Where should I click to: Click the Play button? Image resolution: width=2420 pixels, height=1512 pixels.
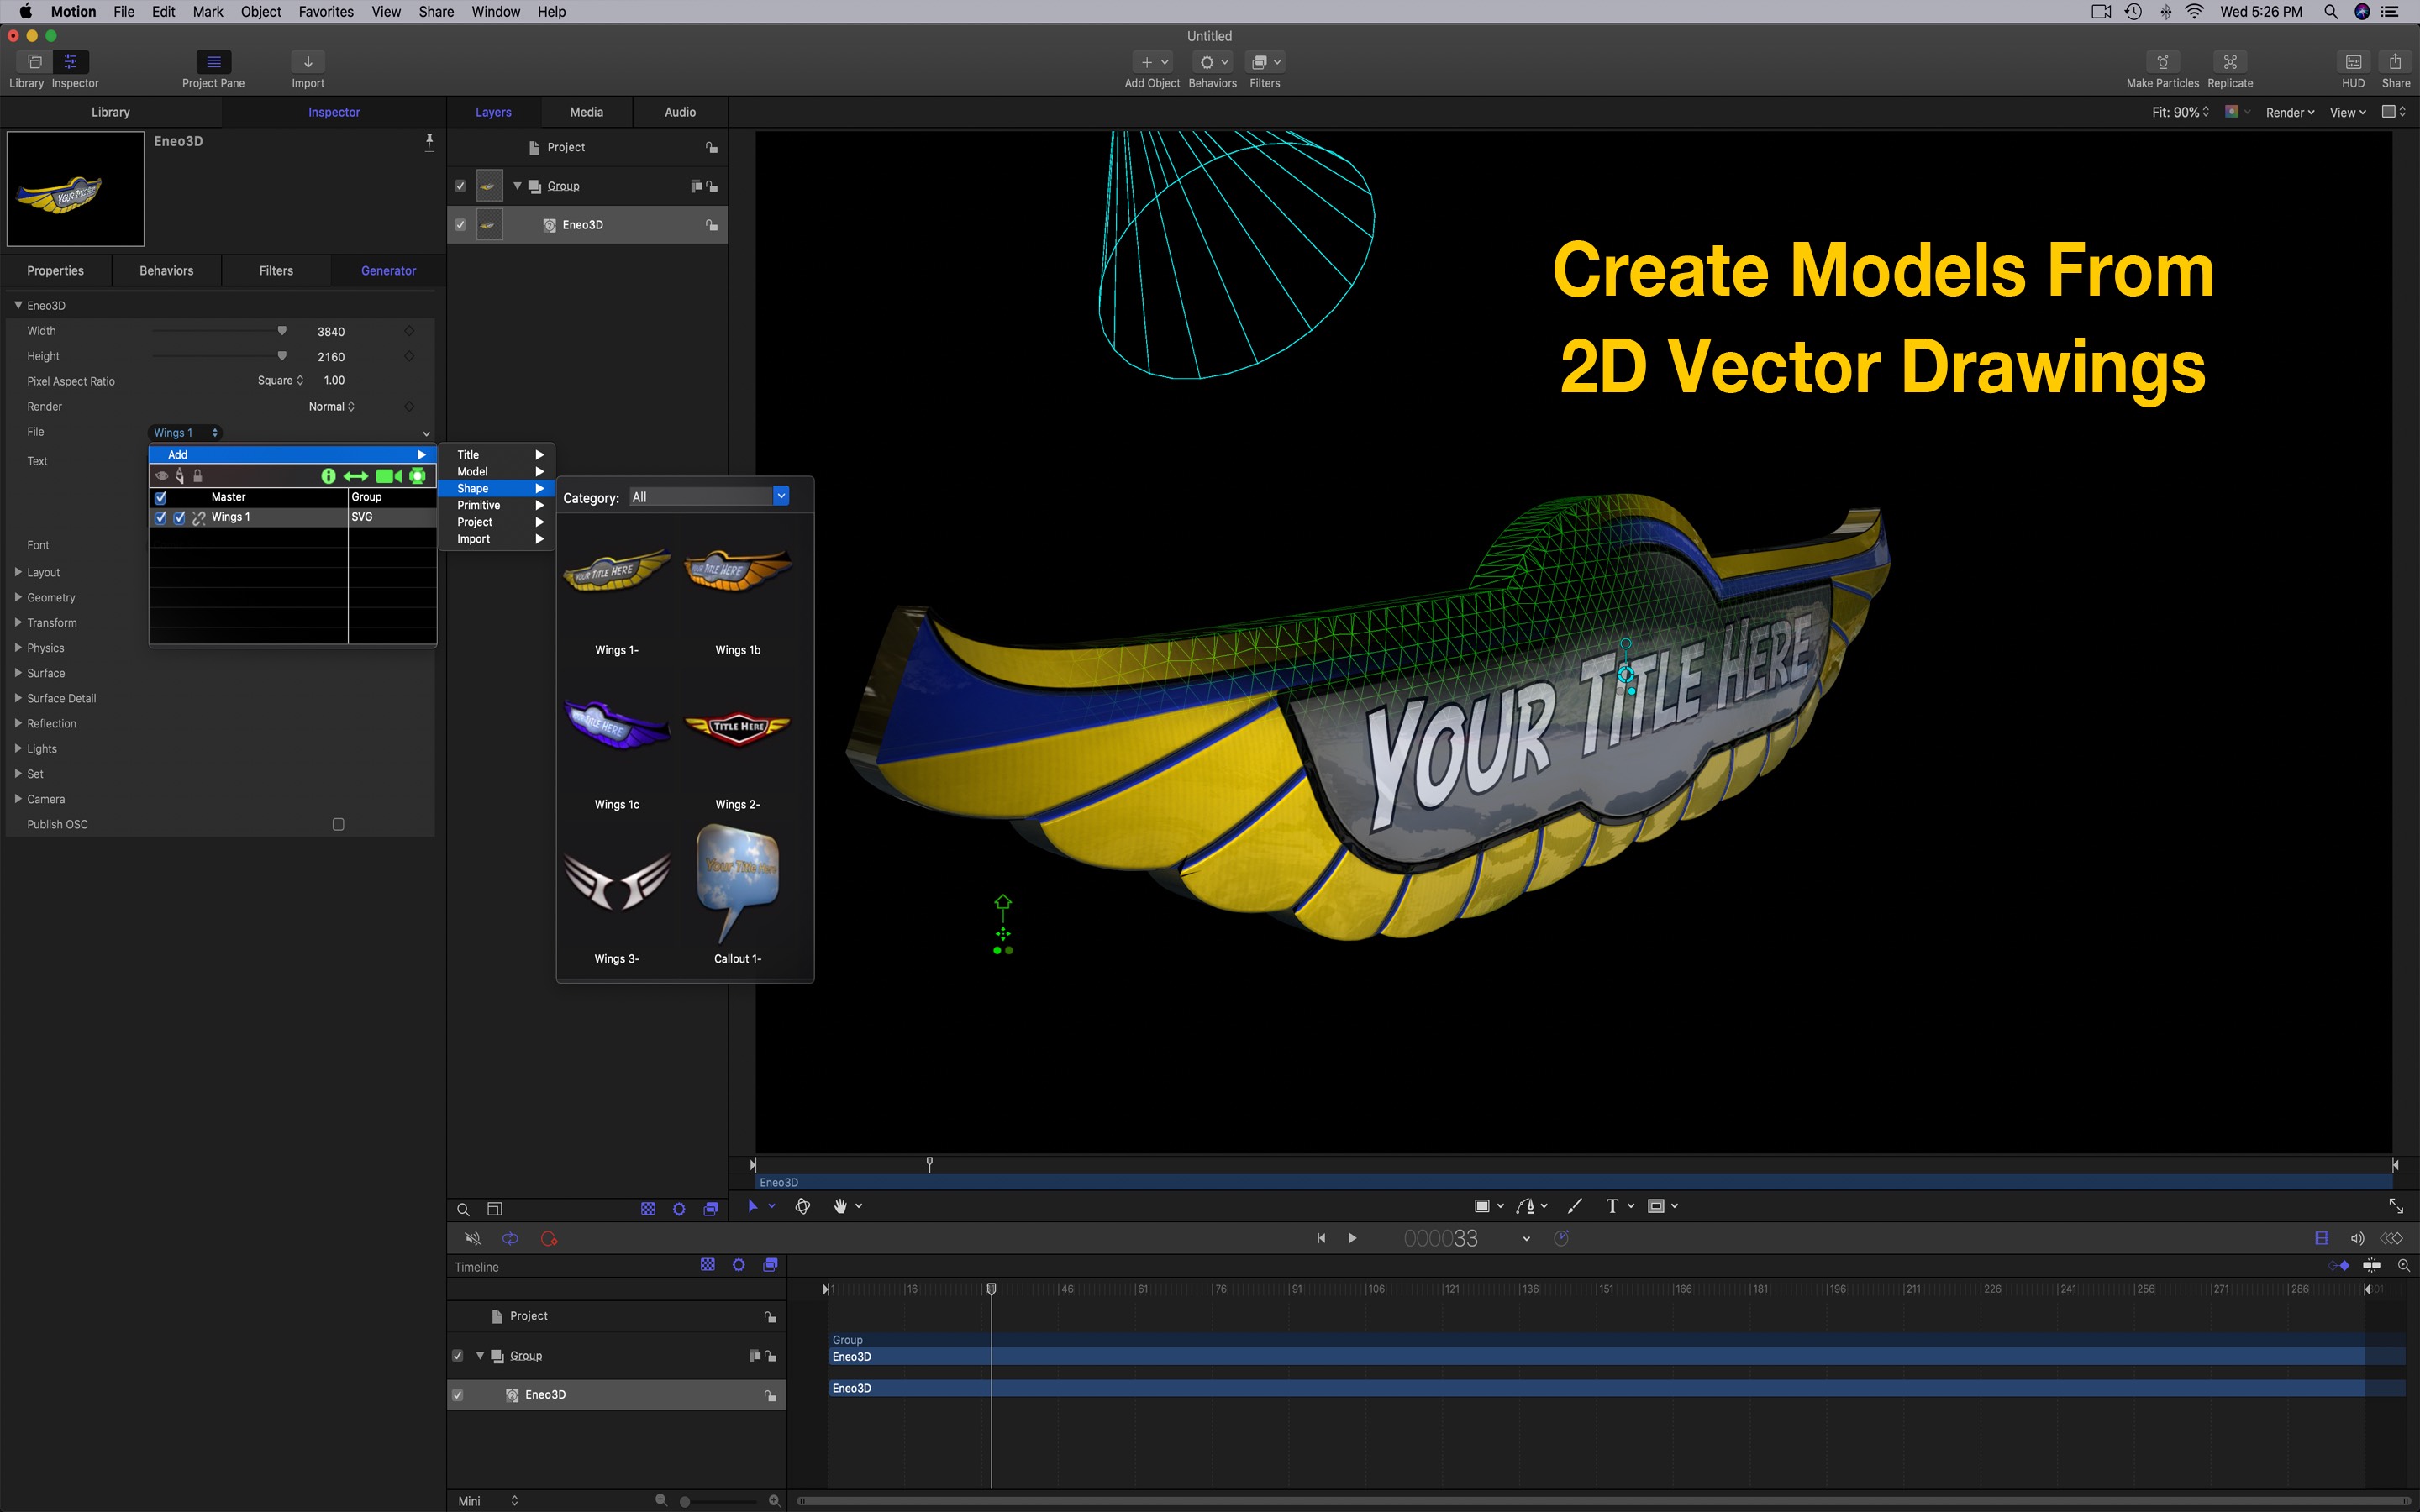point(1352,1238)
